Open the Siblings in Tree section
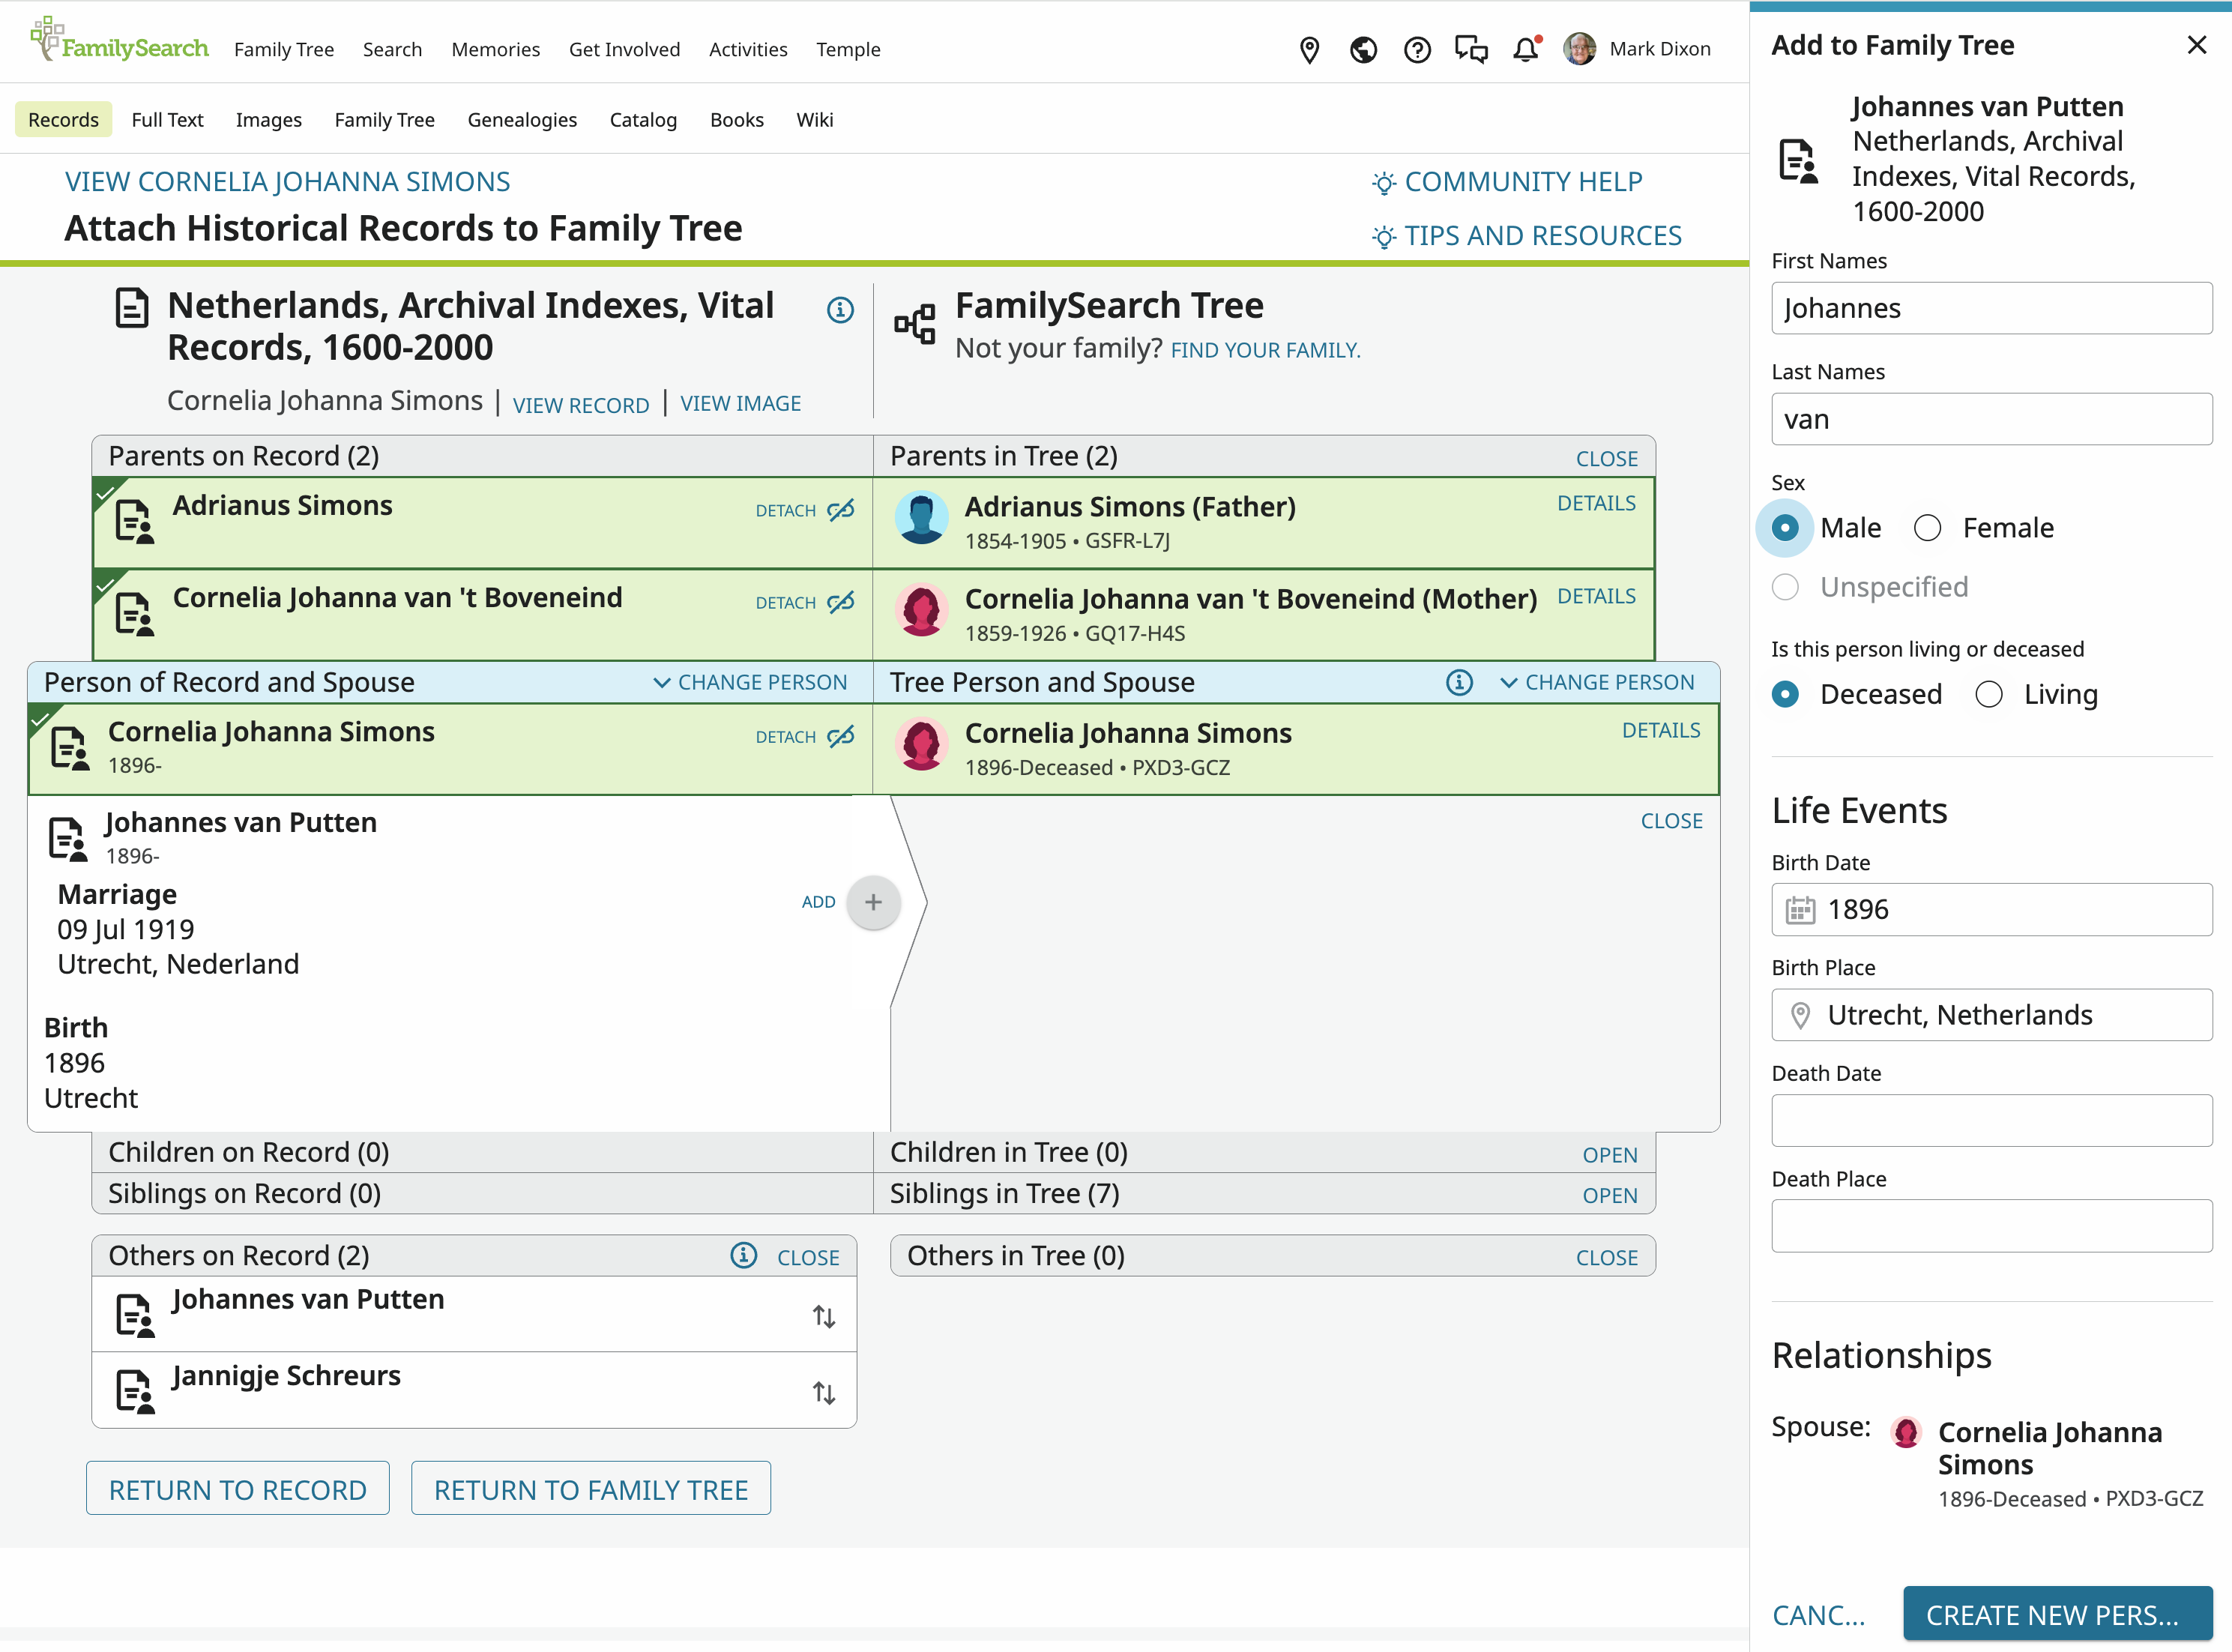Viewport: 2232px width, 1652px height. tap(1609, 1195)
